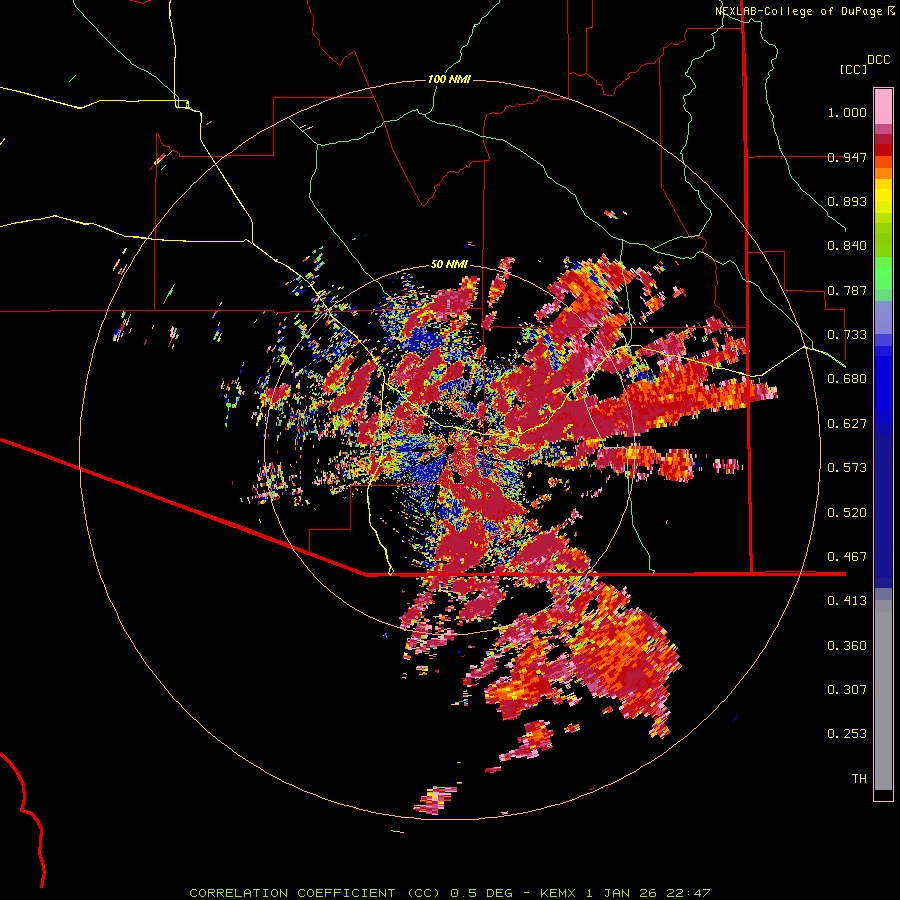Screen dimensions: 900x900
Task: Click the 0.360 scale value
Action: (847, 646)
